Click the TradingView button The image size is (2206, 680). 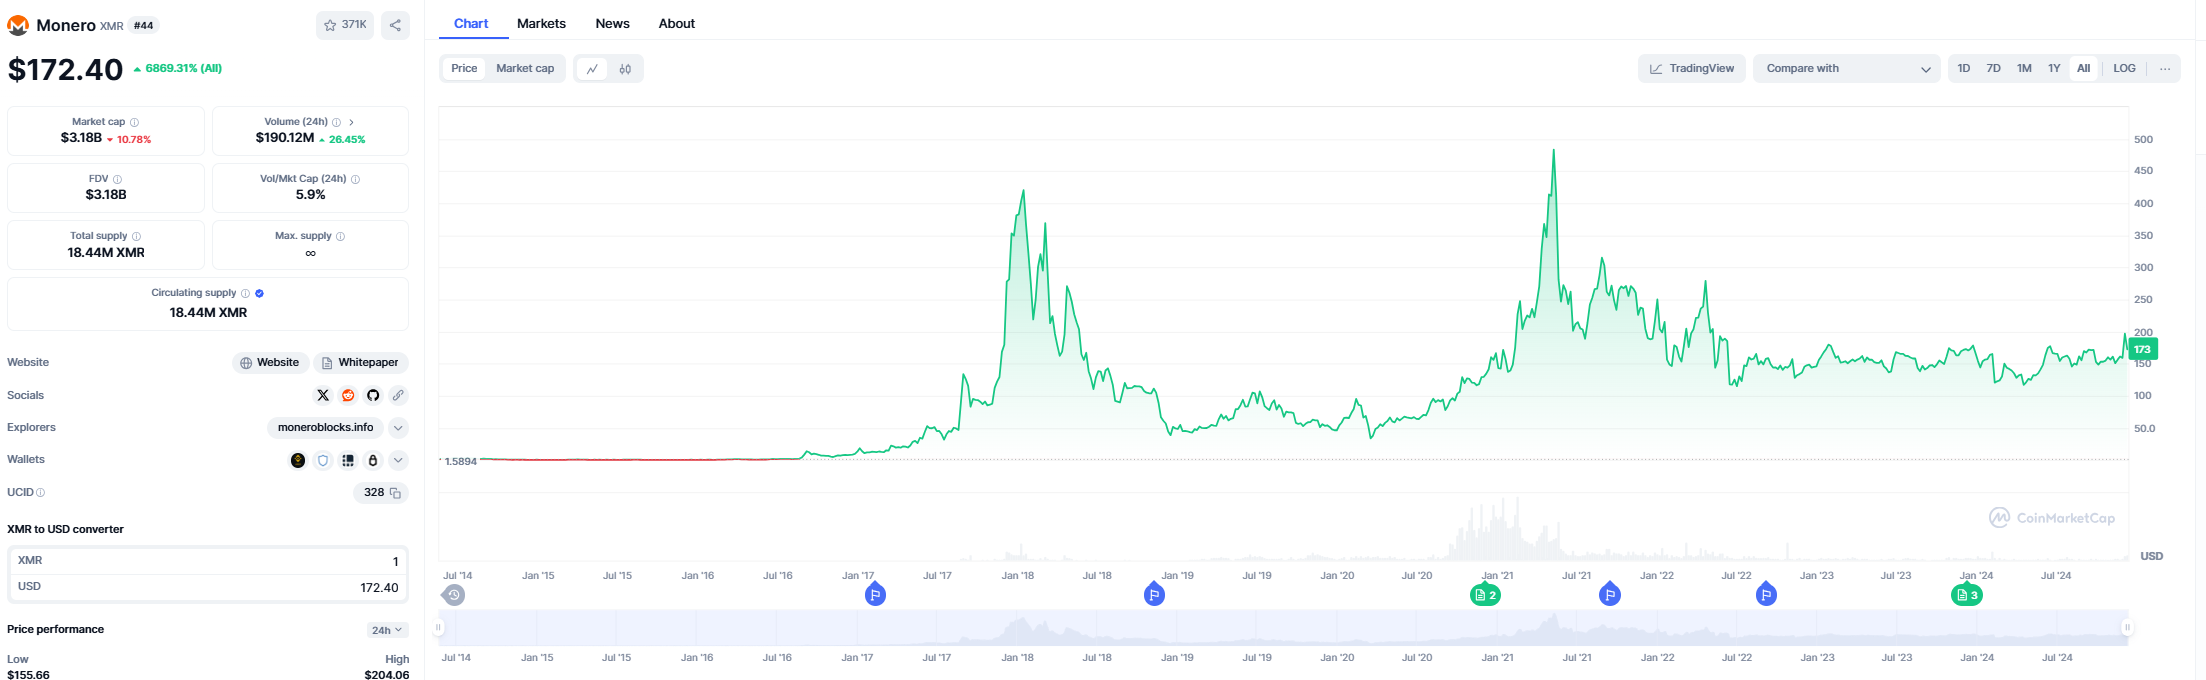click(x=1692, y=69)
